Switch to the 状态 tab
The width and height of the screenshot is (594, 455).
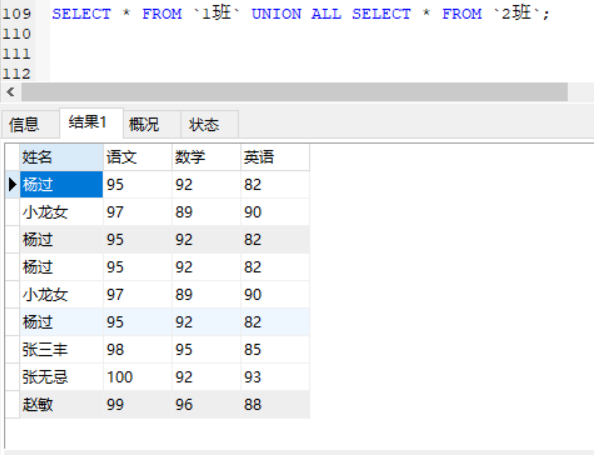209,124
